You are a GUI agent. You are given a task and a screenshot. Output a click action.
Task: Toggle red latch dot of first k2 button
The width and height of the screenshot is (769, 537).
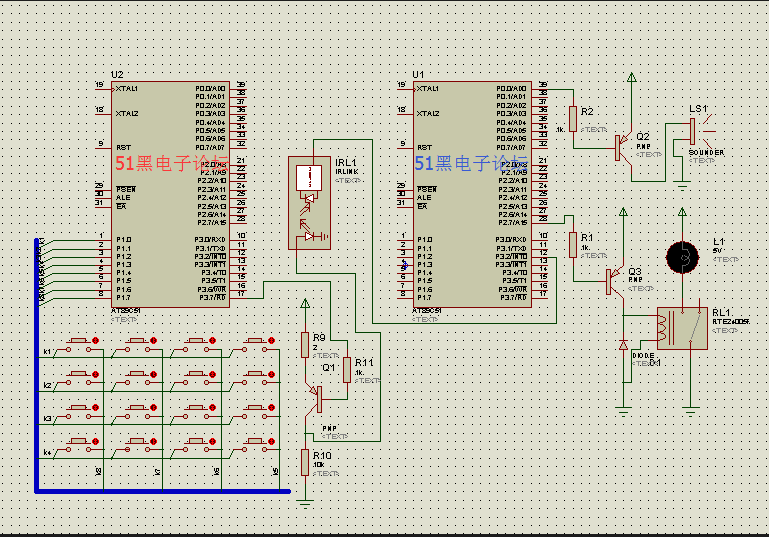pyautogui.click(x=96, y=374)
